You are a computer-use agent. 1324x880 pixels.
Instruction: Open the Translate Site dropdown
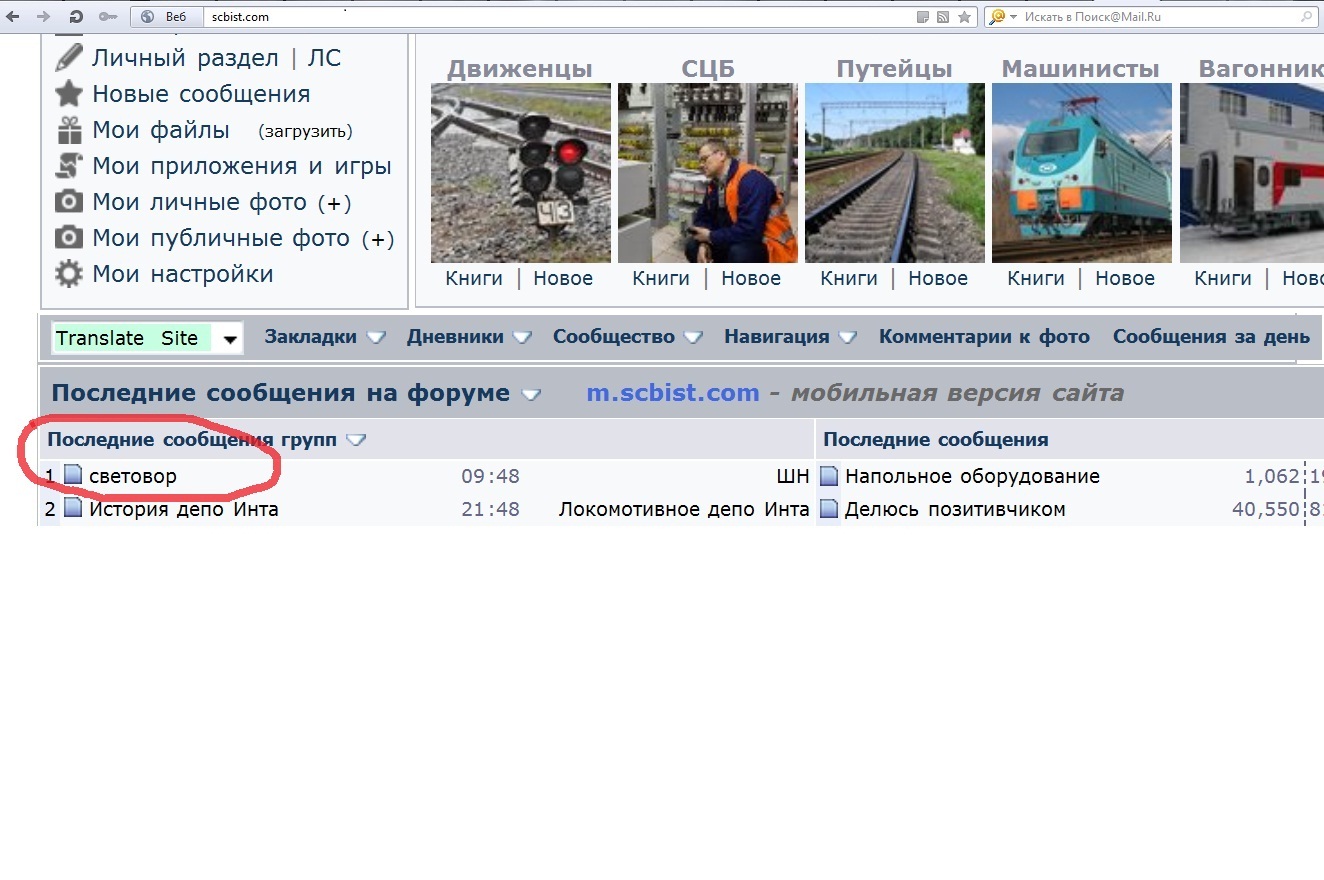[230, 339]
